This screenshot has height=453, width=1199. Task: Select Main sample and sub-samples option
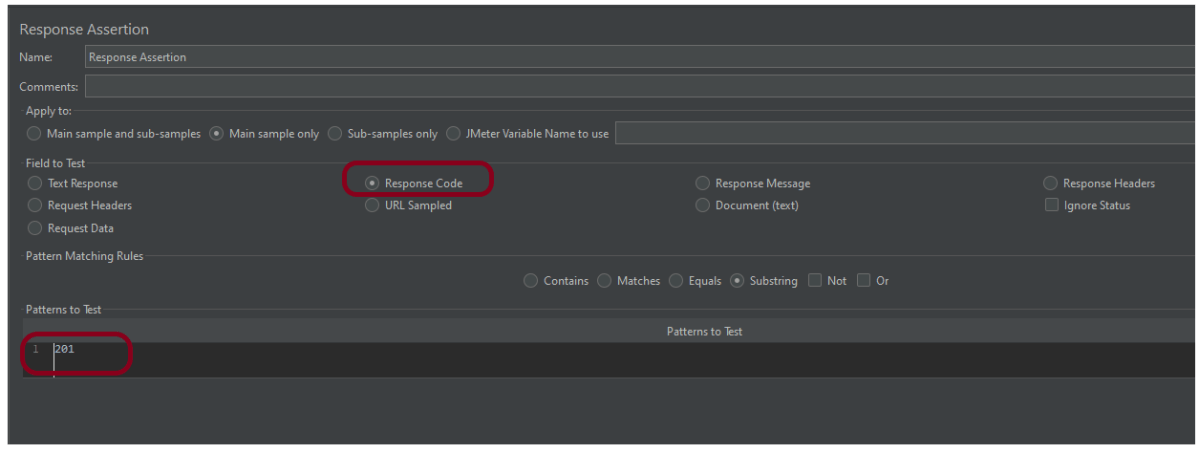click(35, 134)
